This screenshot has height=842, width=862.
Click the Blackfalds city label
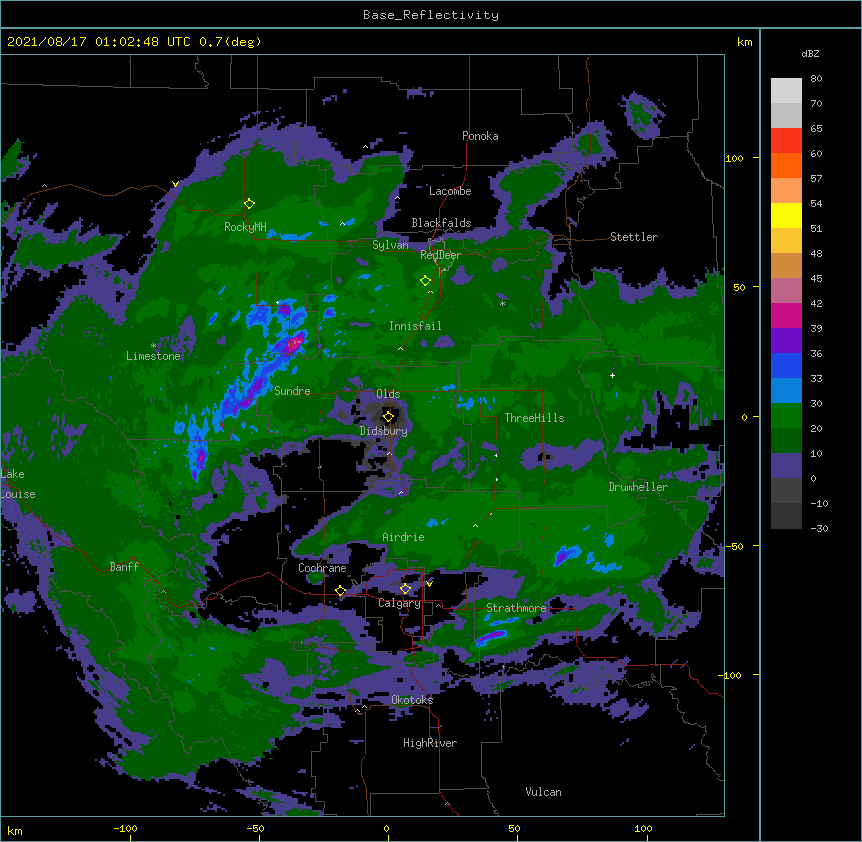coord(441,223)
